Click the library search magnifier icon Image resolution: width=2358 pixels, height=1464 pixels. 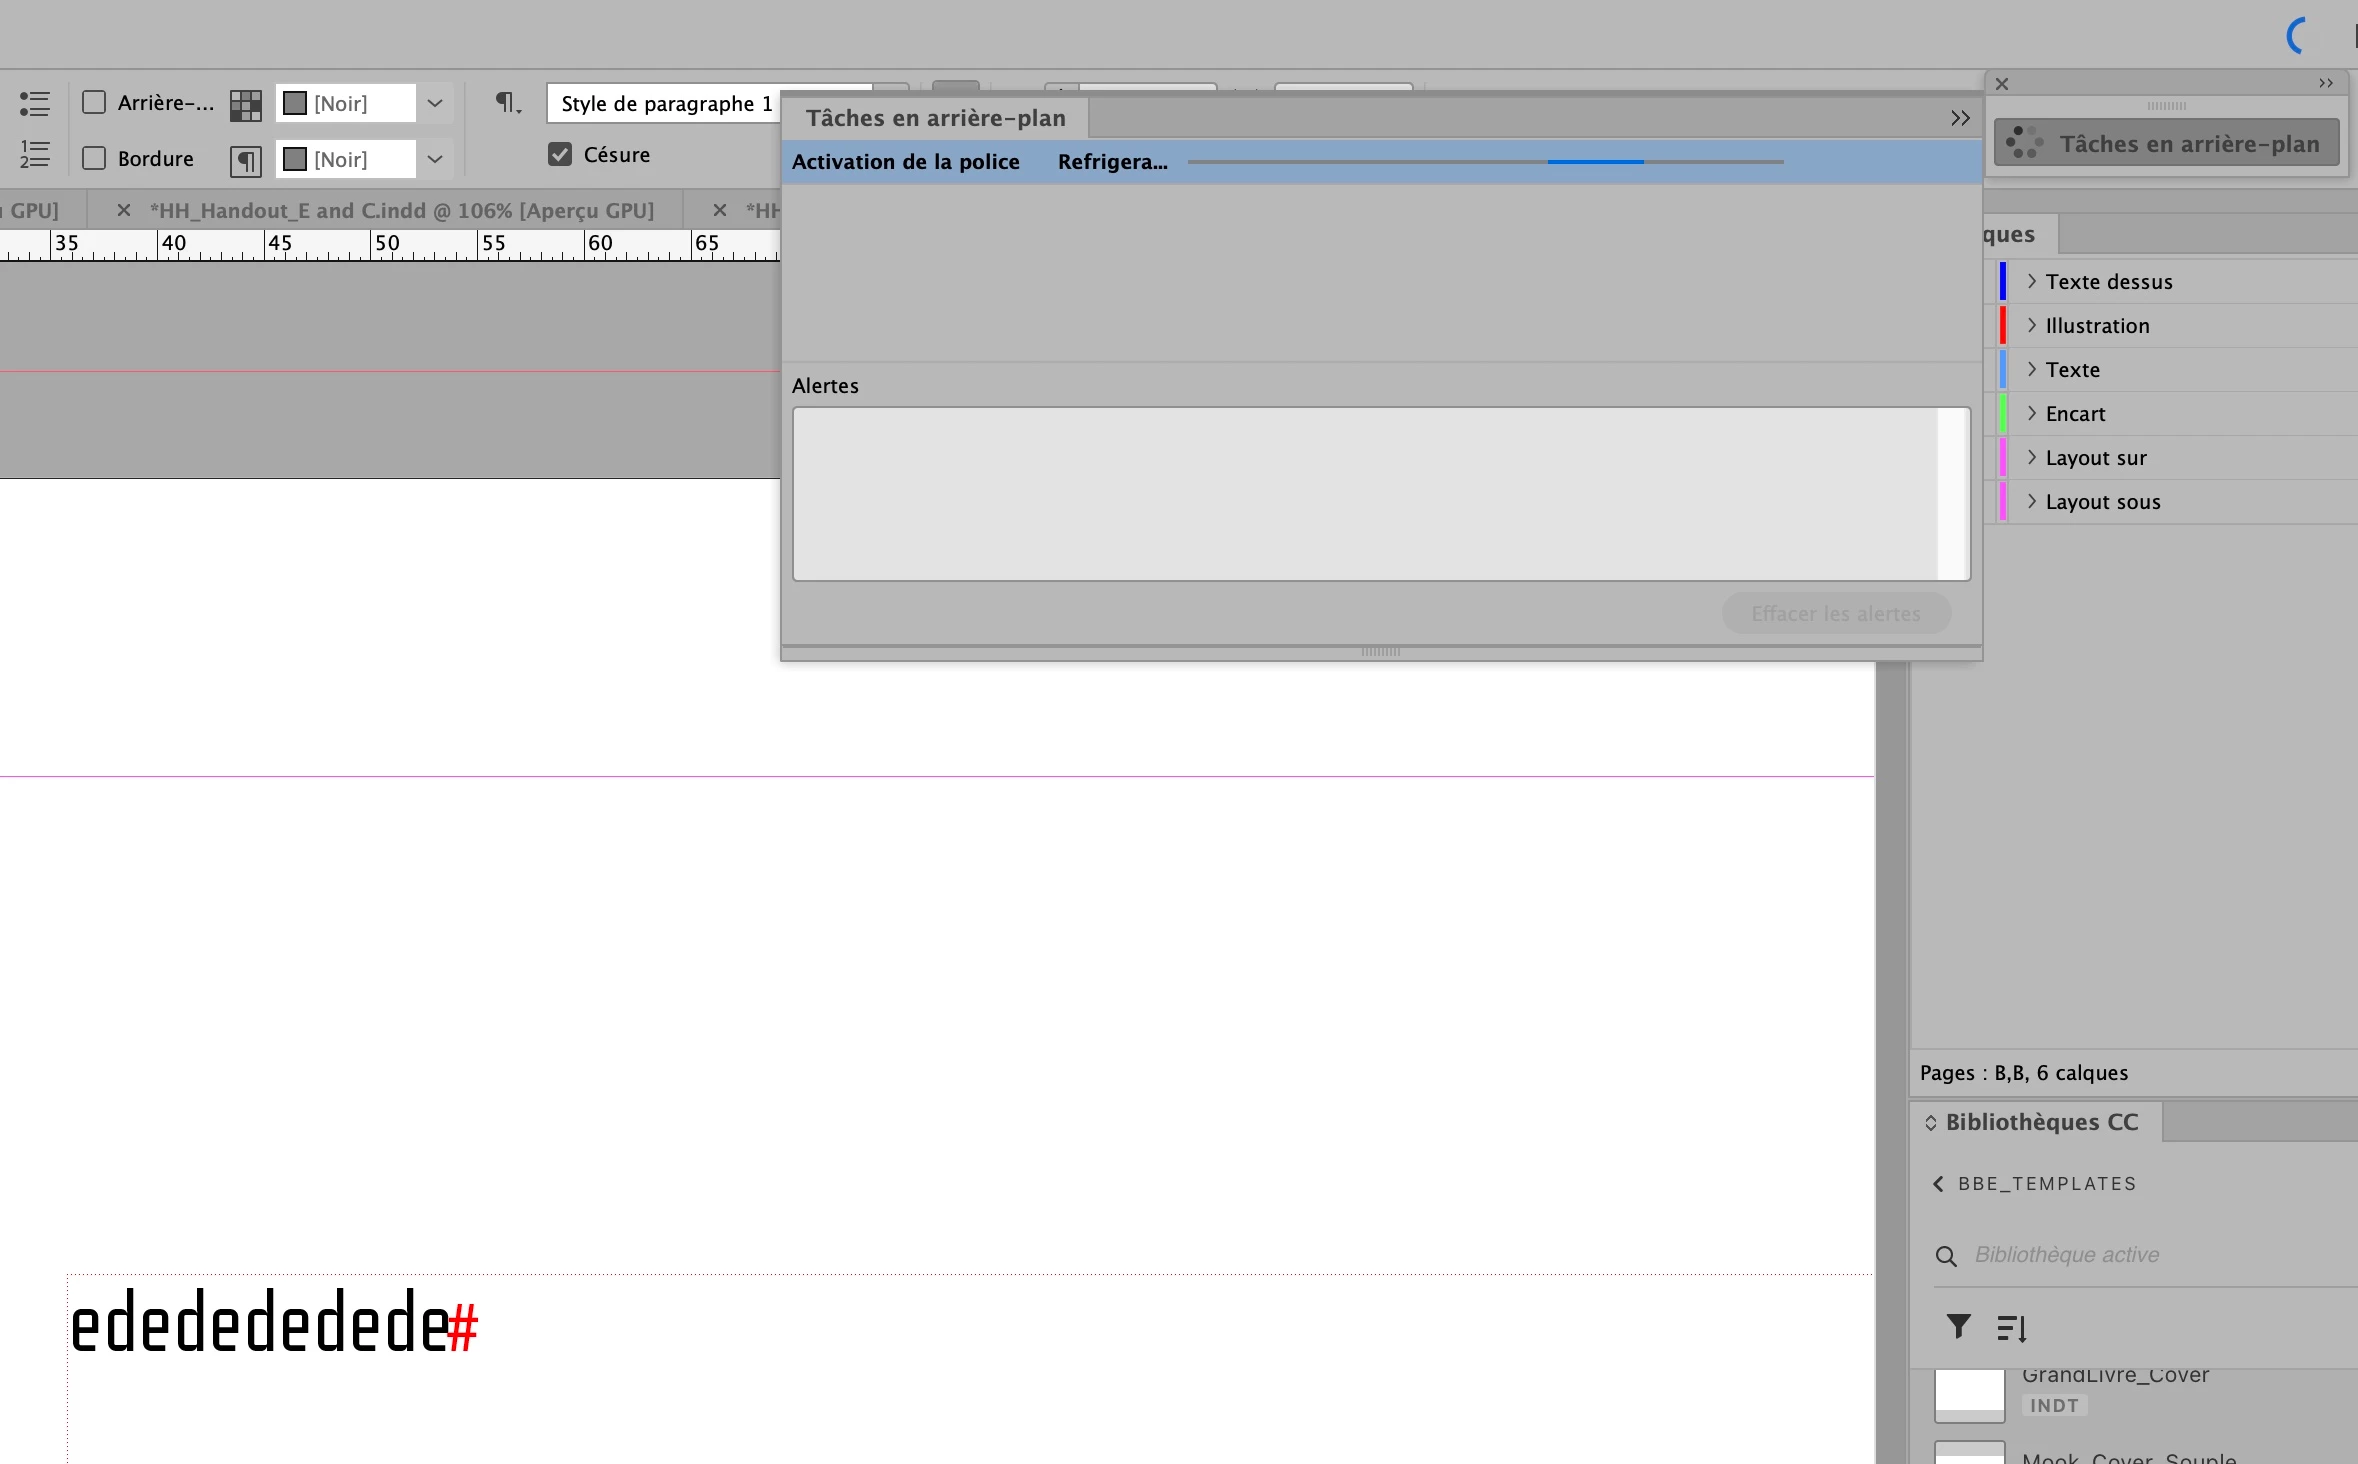click(x=1946, y=1256)
